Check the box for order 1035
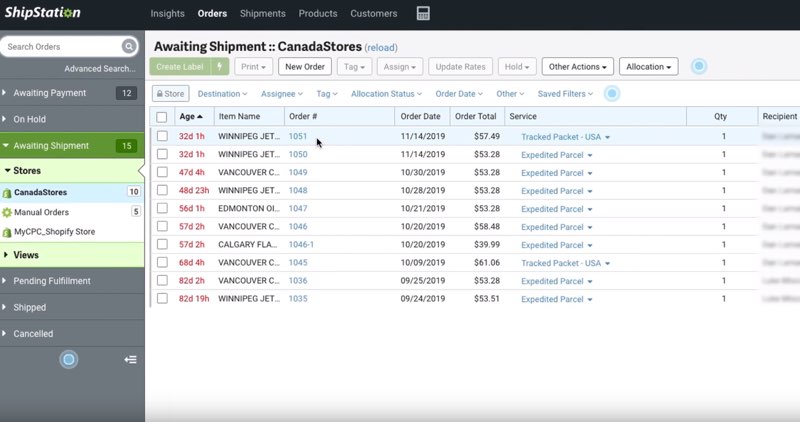Image resolution: width=800 pixels, height=422 pixels. tap(162, 298)
